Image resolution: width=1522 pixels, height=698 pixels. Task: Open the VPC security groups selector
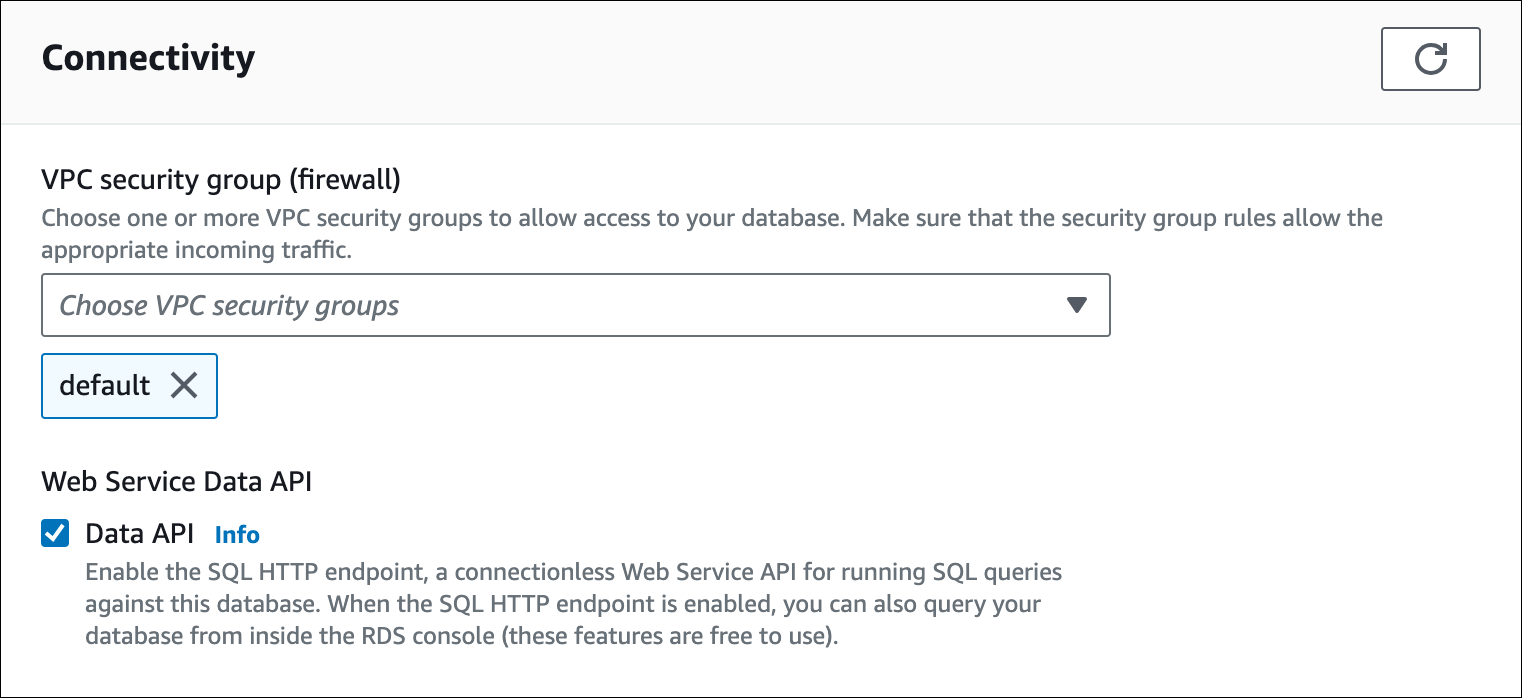(x=575, y=305)
